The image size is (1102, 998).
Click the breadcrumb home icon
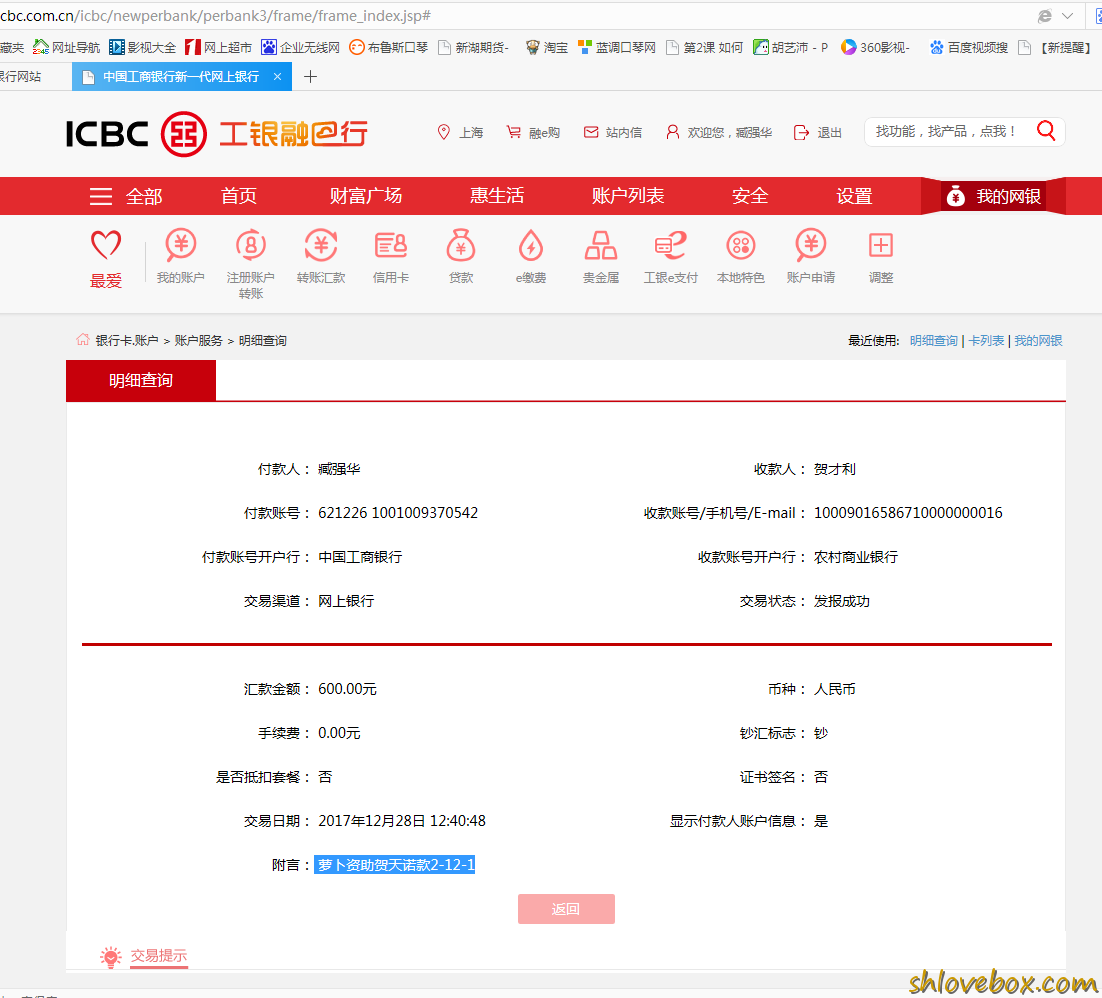coord(83,339)
